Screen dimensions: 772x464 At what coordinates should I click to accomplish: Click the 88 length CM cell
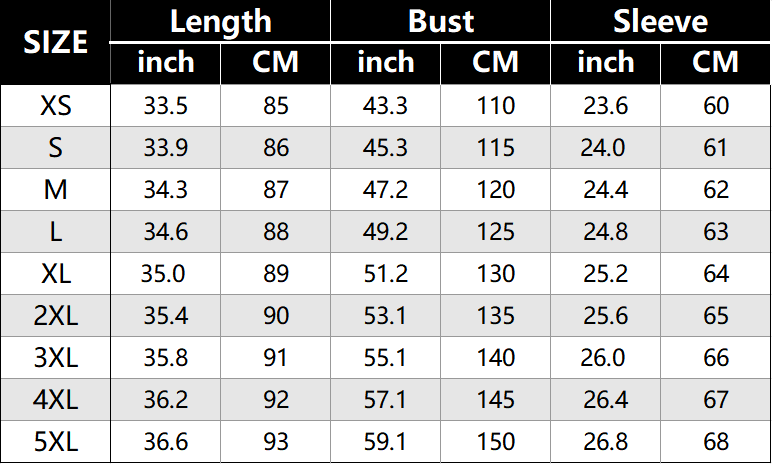[276, 232]
